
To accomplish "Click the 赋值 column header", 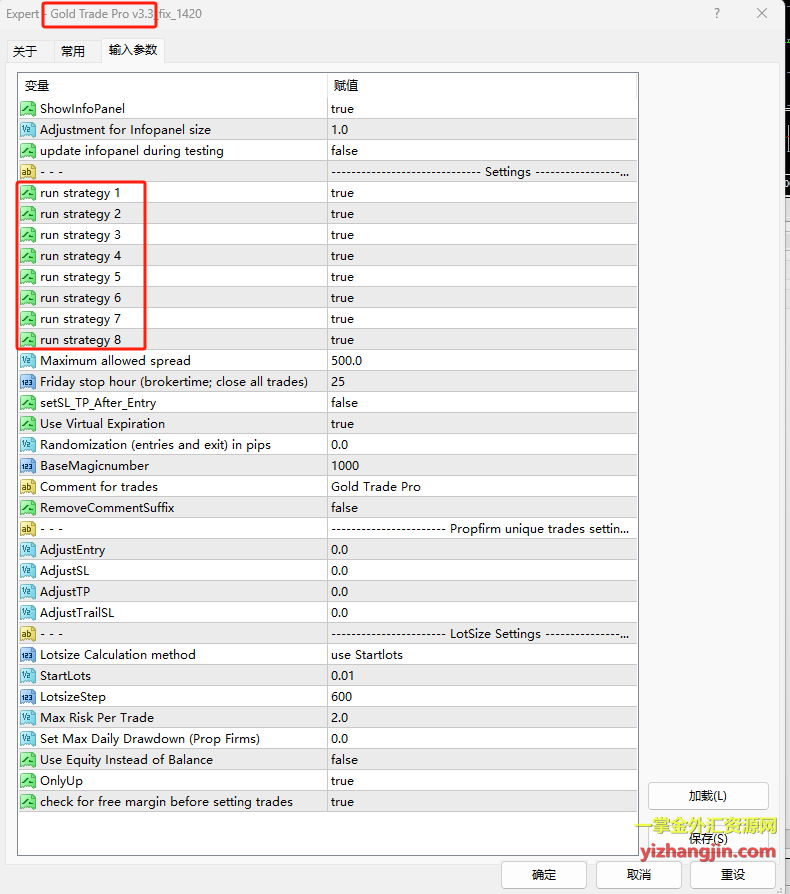I will tap(482, 86).
